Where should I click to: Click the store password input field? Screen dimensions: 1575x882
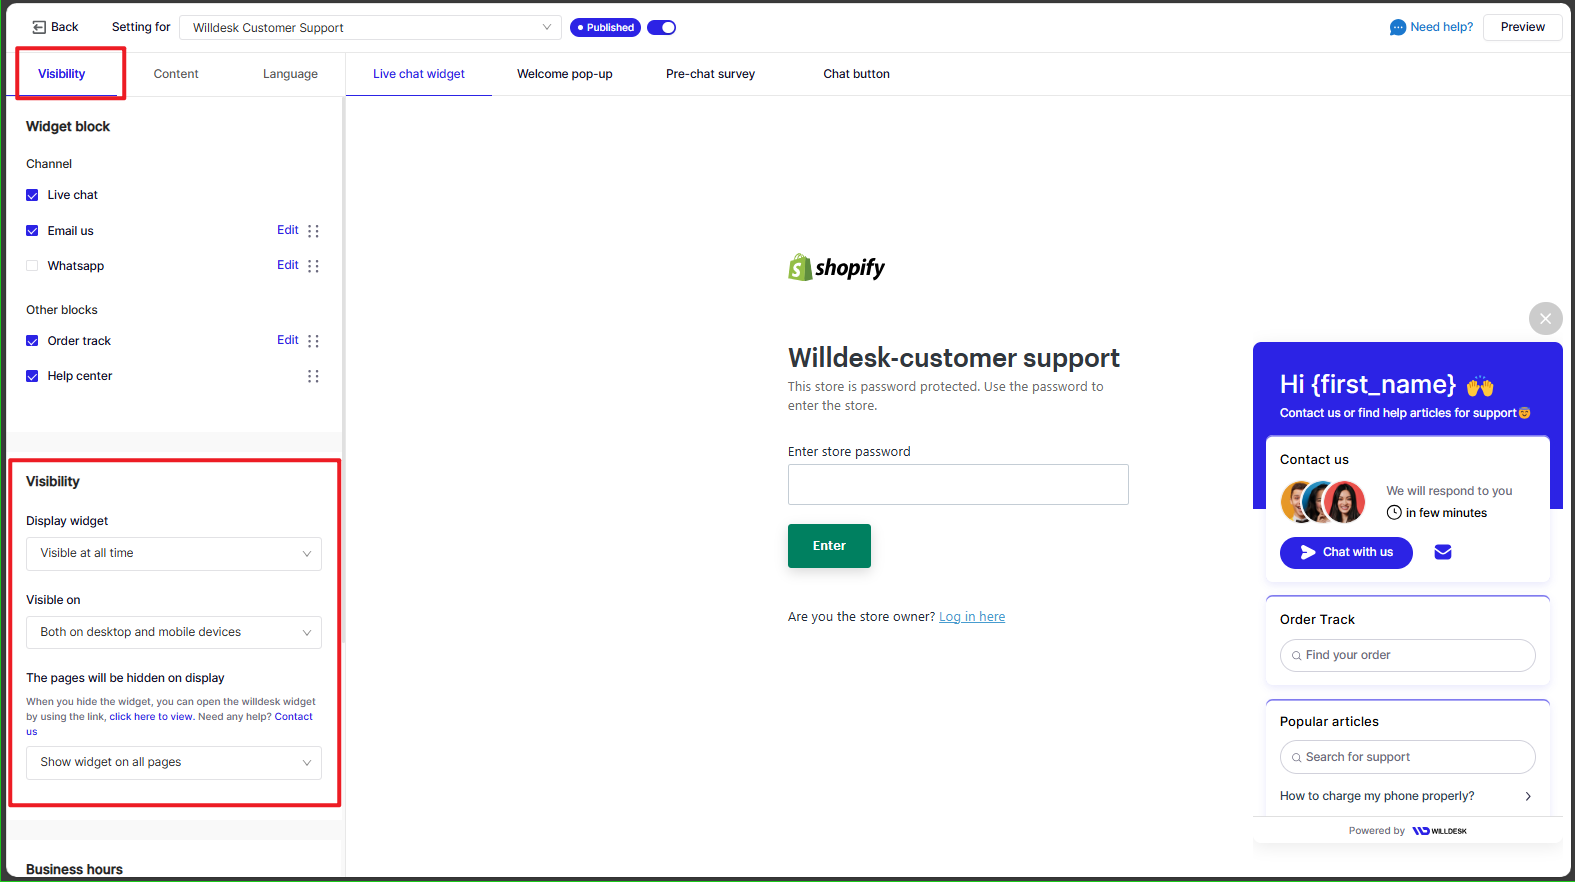[958, 484]
